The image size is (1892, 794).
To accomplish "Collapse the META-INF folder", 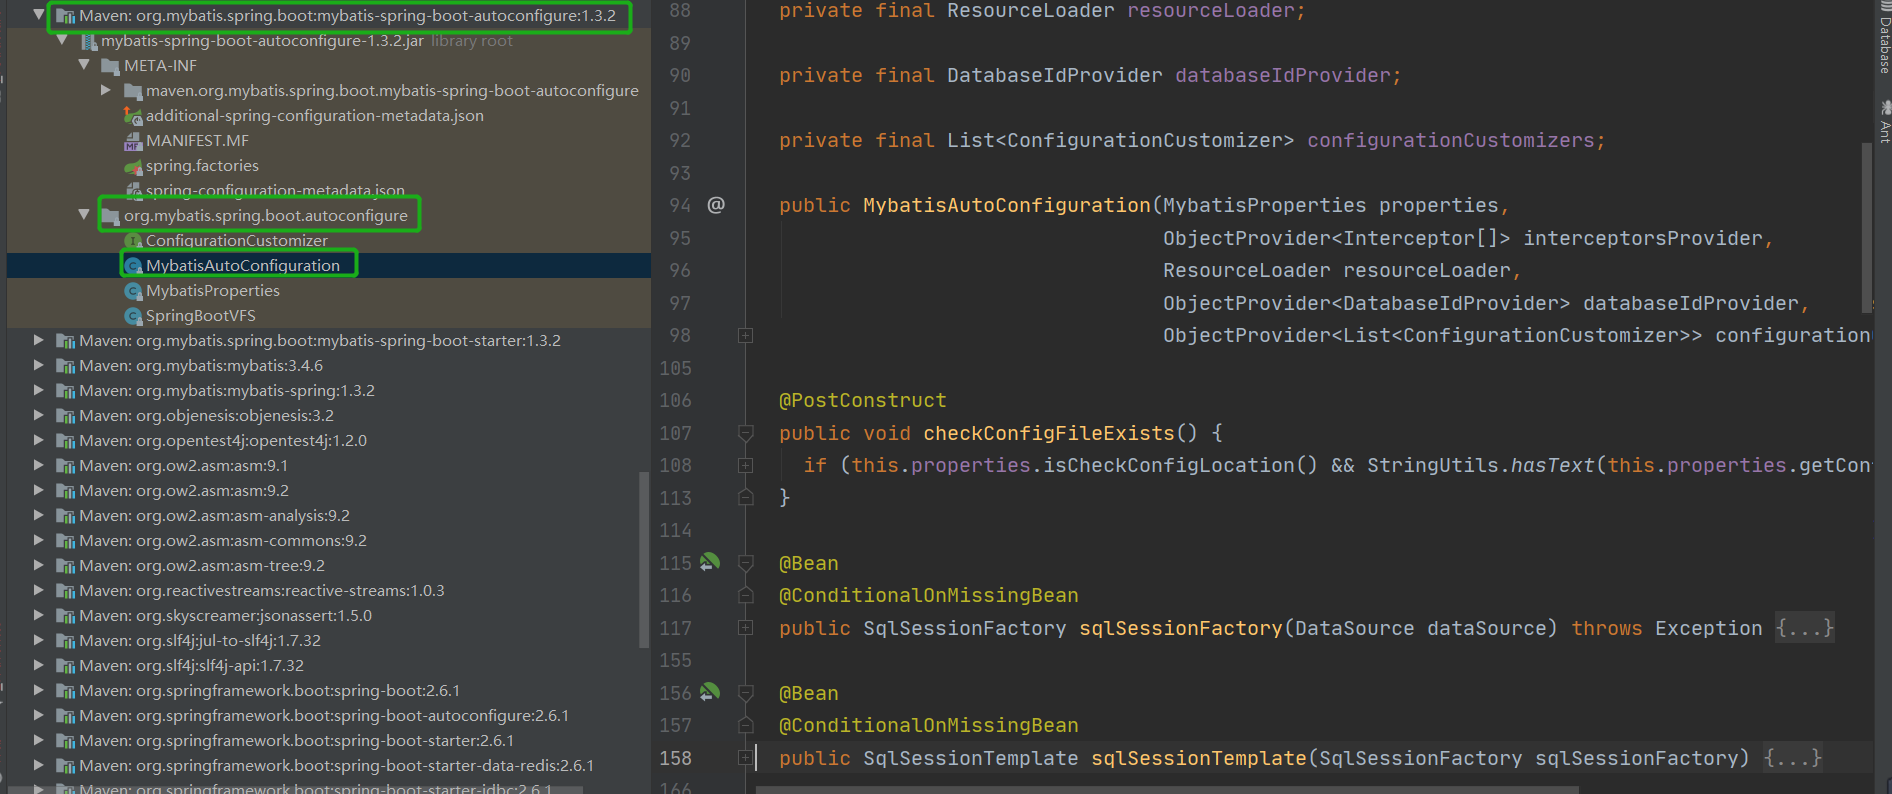I will (84, 65).
